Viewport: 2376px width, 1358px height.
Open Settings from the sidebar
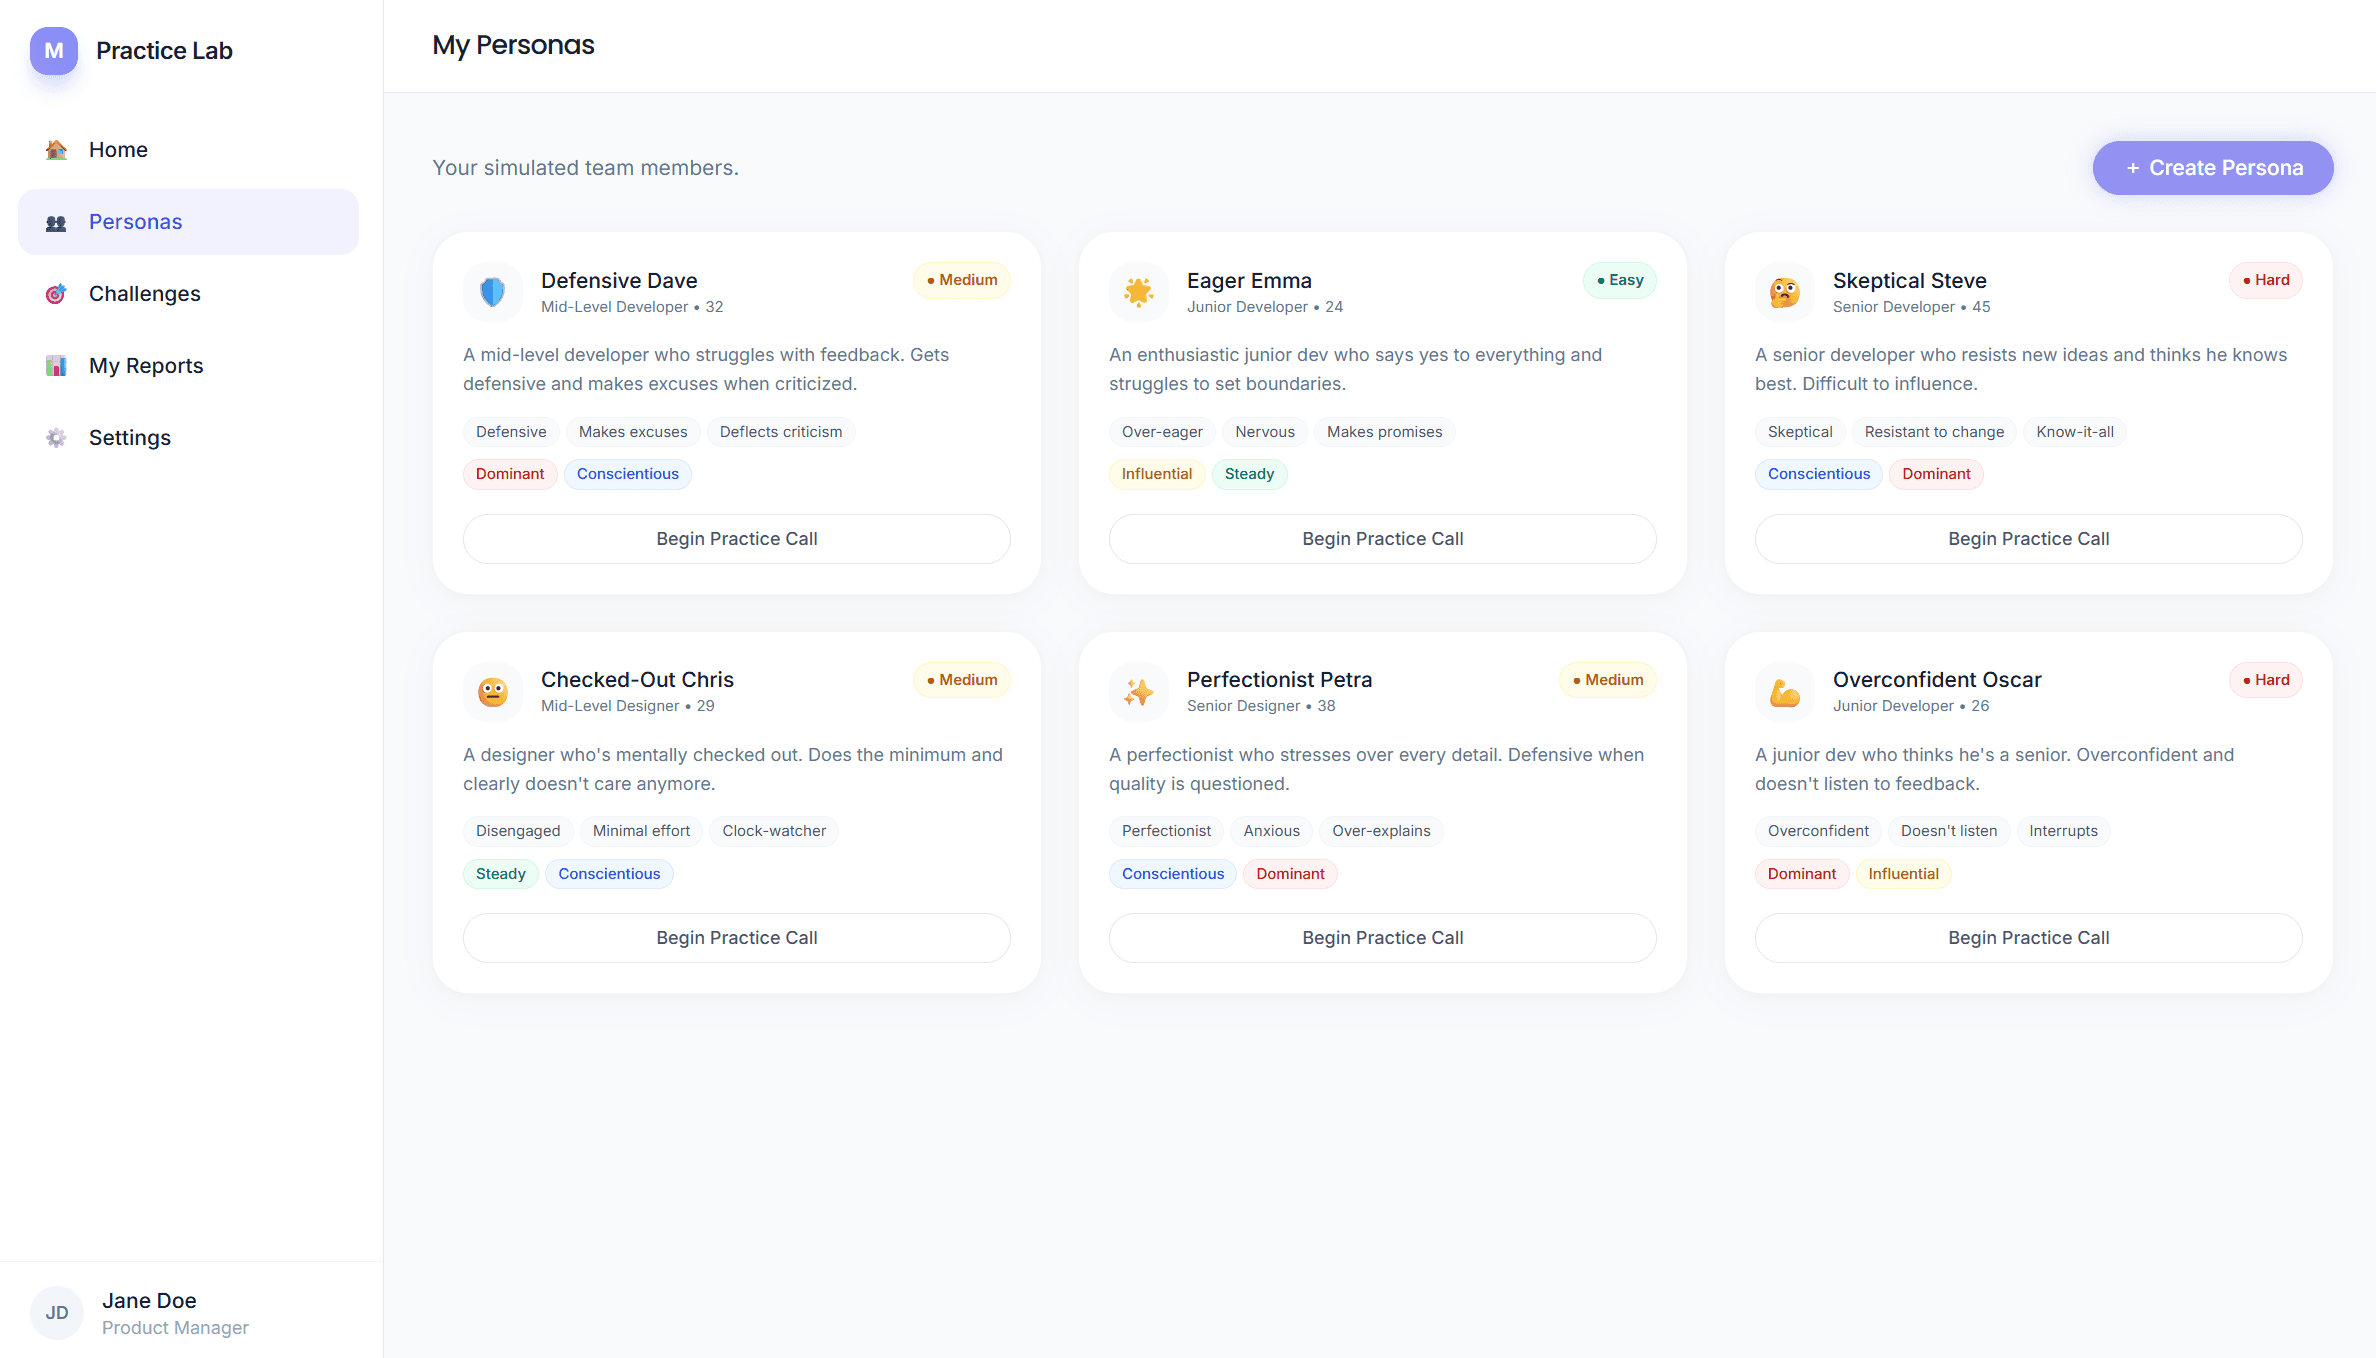click(129, 438)
